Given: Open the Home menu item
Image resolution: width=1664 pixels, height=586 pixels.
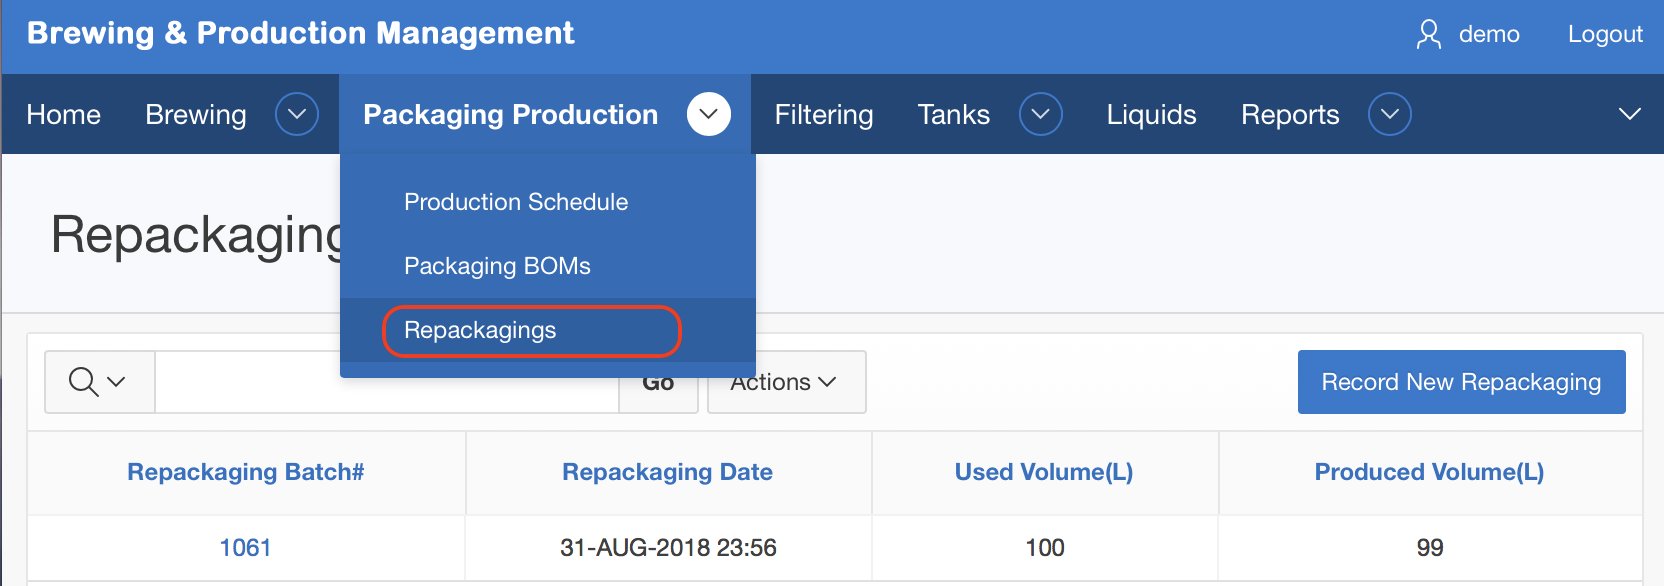Looking at the screenshot, I should click(x=63, y=115).
